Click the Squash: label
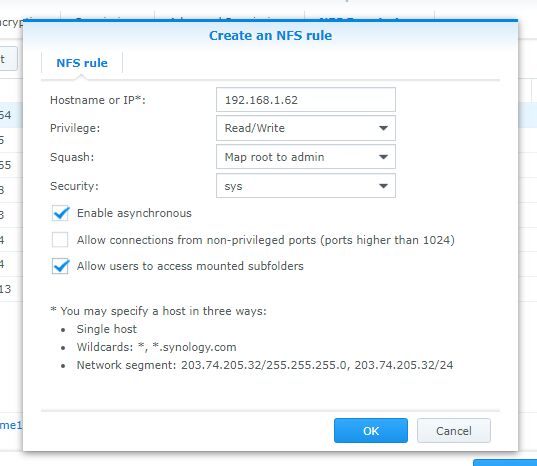The width and height of the screenshot is (537, 466). (x=72, y=157)
